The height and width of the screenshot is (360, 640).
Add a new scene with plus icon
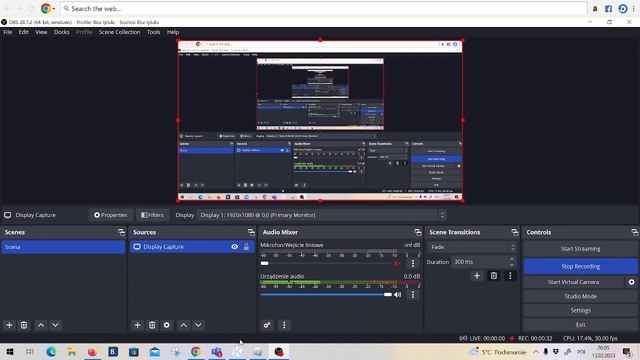point(9,325)
